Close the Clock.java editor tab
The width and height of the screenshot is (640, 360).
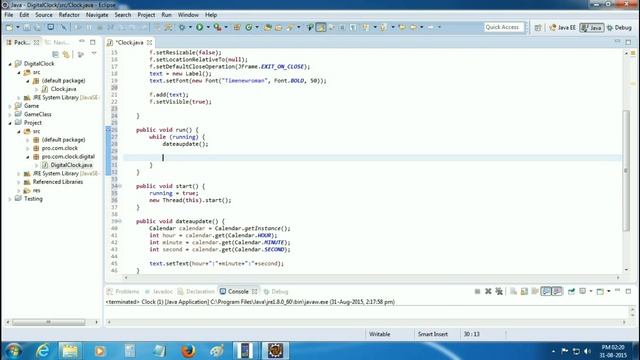tap(150, 42)
